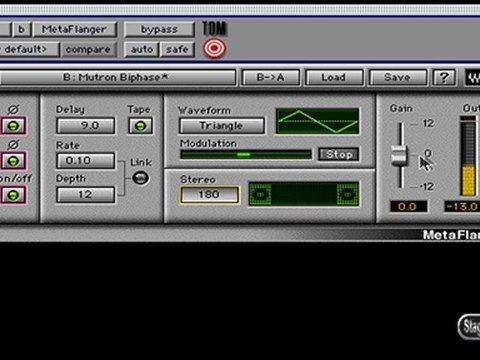Click the Waves logo icon
Image resolution: width=480 pixels, height=360 pixels.
[473, 78]
